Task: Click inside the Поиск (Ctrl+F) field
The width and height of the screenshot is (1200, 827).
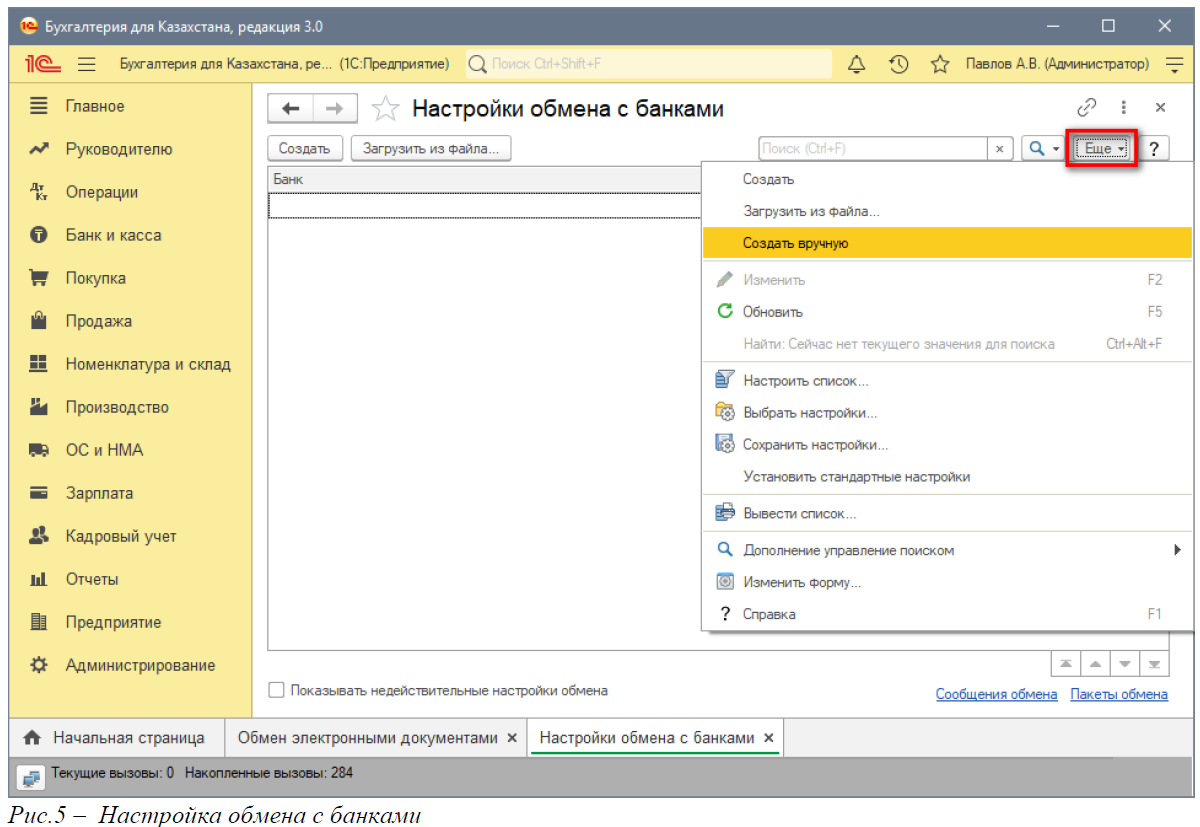Action: click(x=872, y=149)
